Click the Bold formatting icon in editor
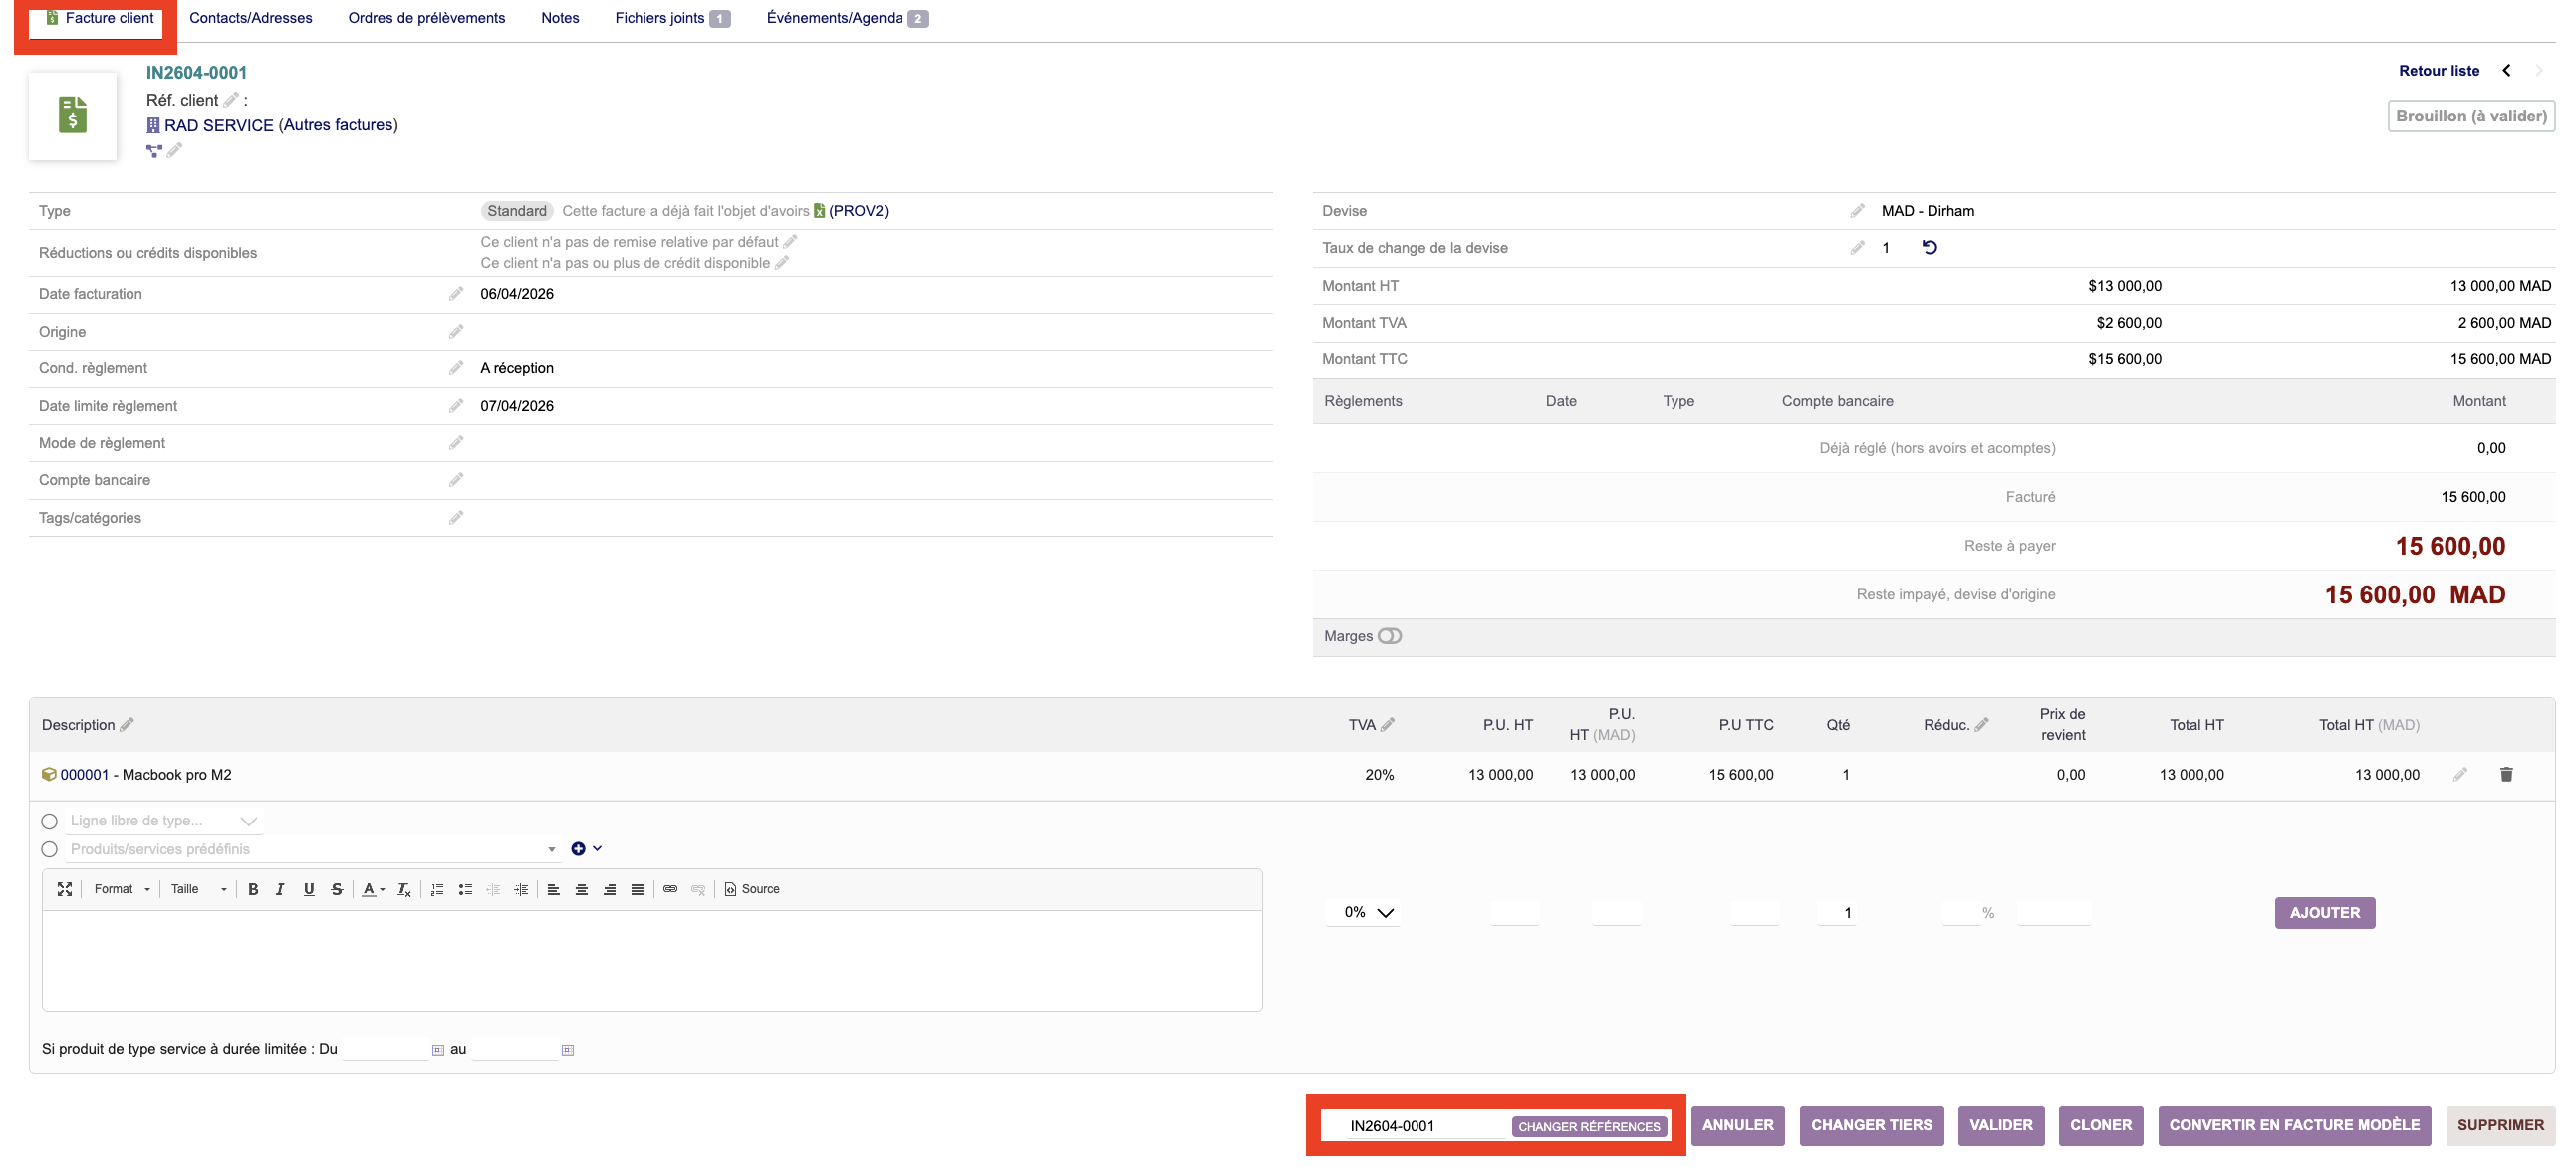 pyautogui.click(x=253, y=889)
